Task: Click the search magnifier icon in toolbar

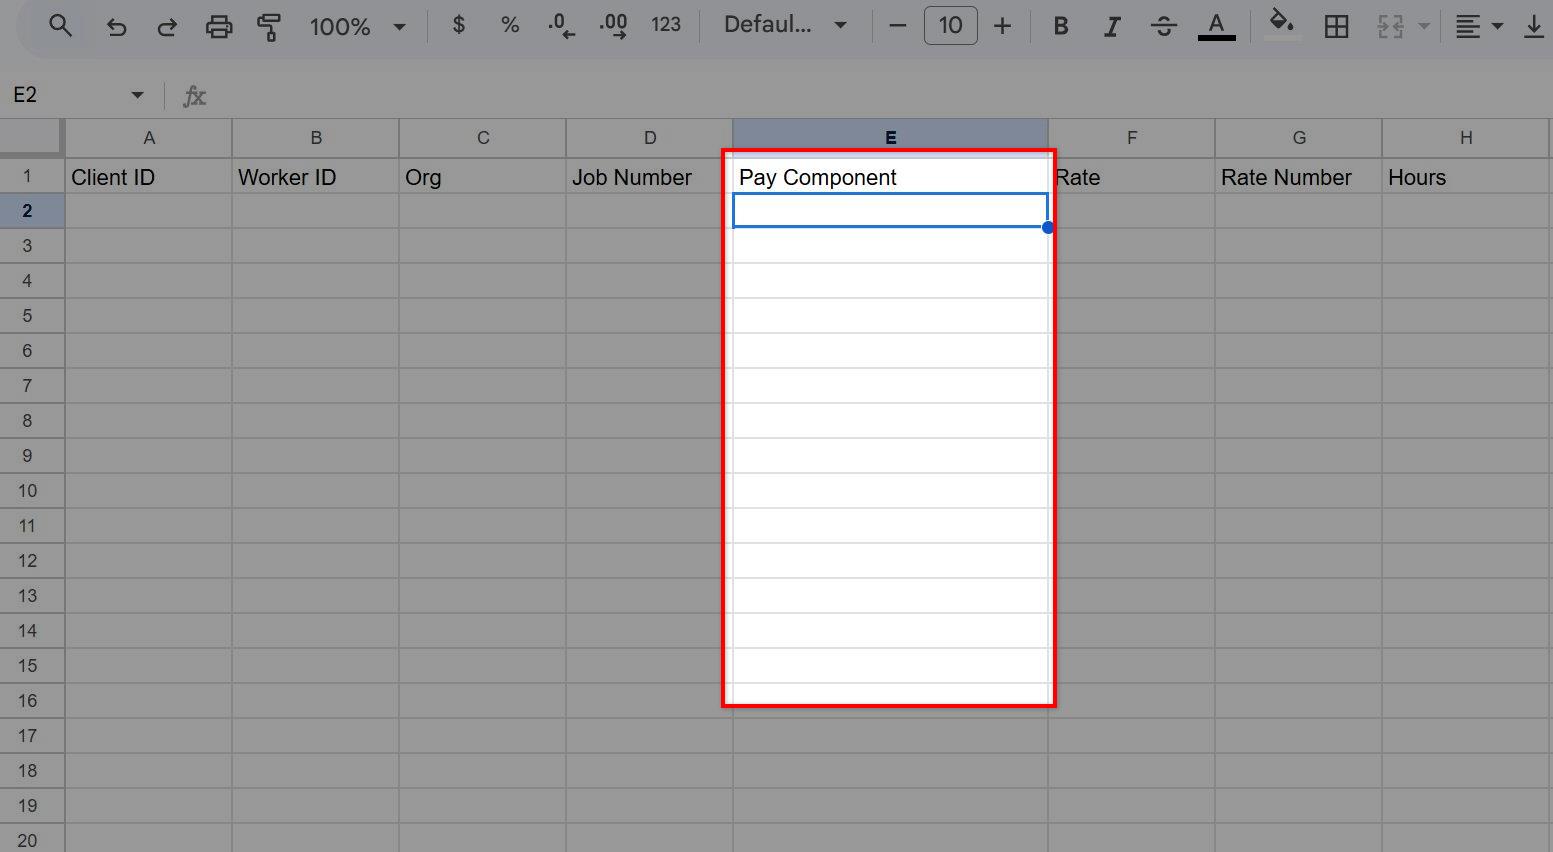Action: click(x=60, y=26)
